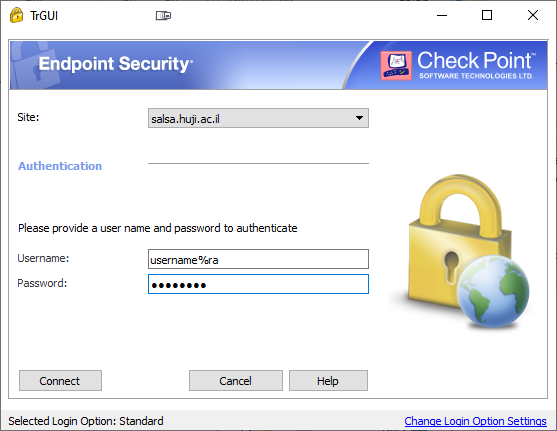This screenshot has height=431, width=557.
Task: Click the blue globe graphic
Action: [493, 291]
